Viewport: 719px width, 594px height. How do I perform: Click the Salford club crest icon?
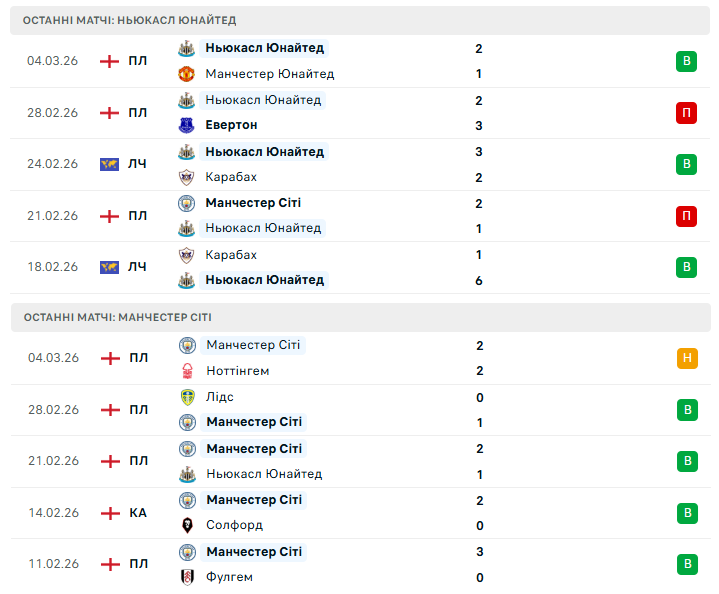pyautogui.click(x=187, y=525)
